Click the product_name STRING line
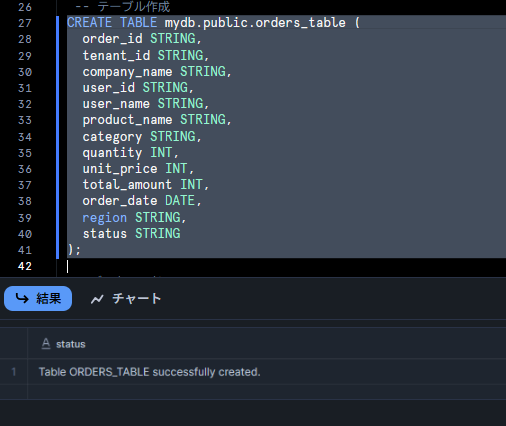Viewport: 506px width, 426px height. pos(157,120)
